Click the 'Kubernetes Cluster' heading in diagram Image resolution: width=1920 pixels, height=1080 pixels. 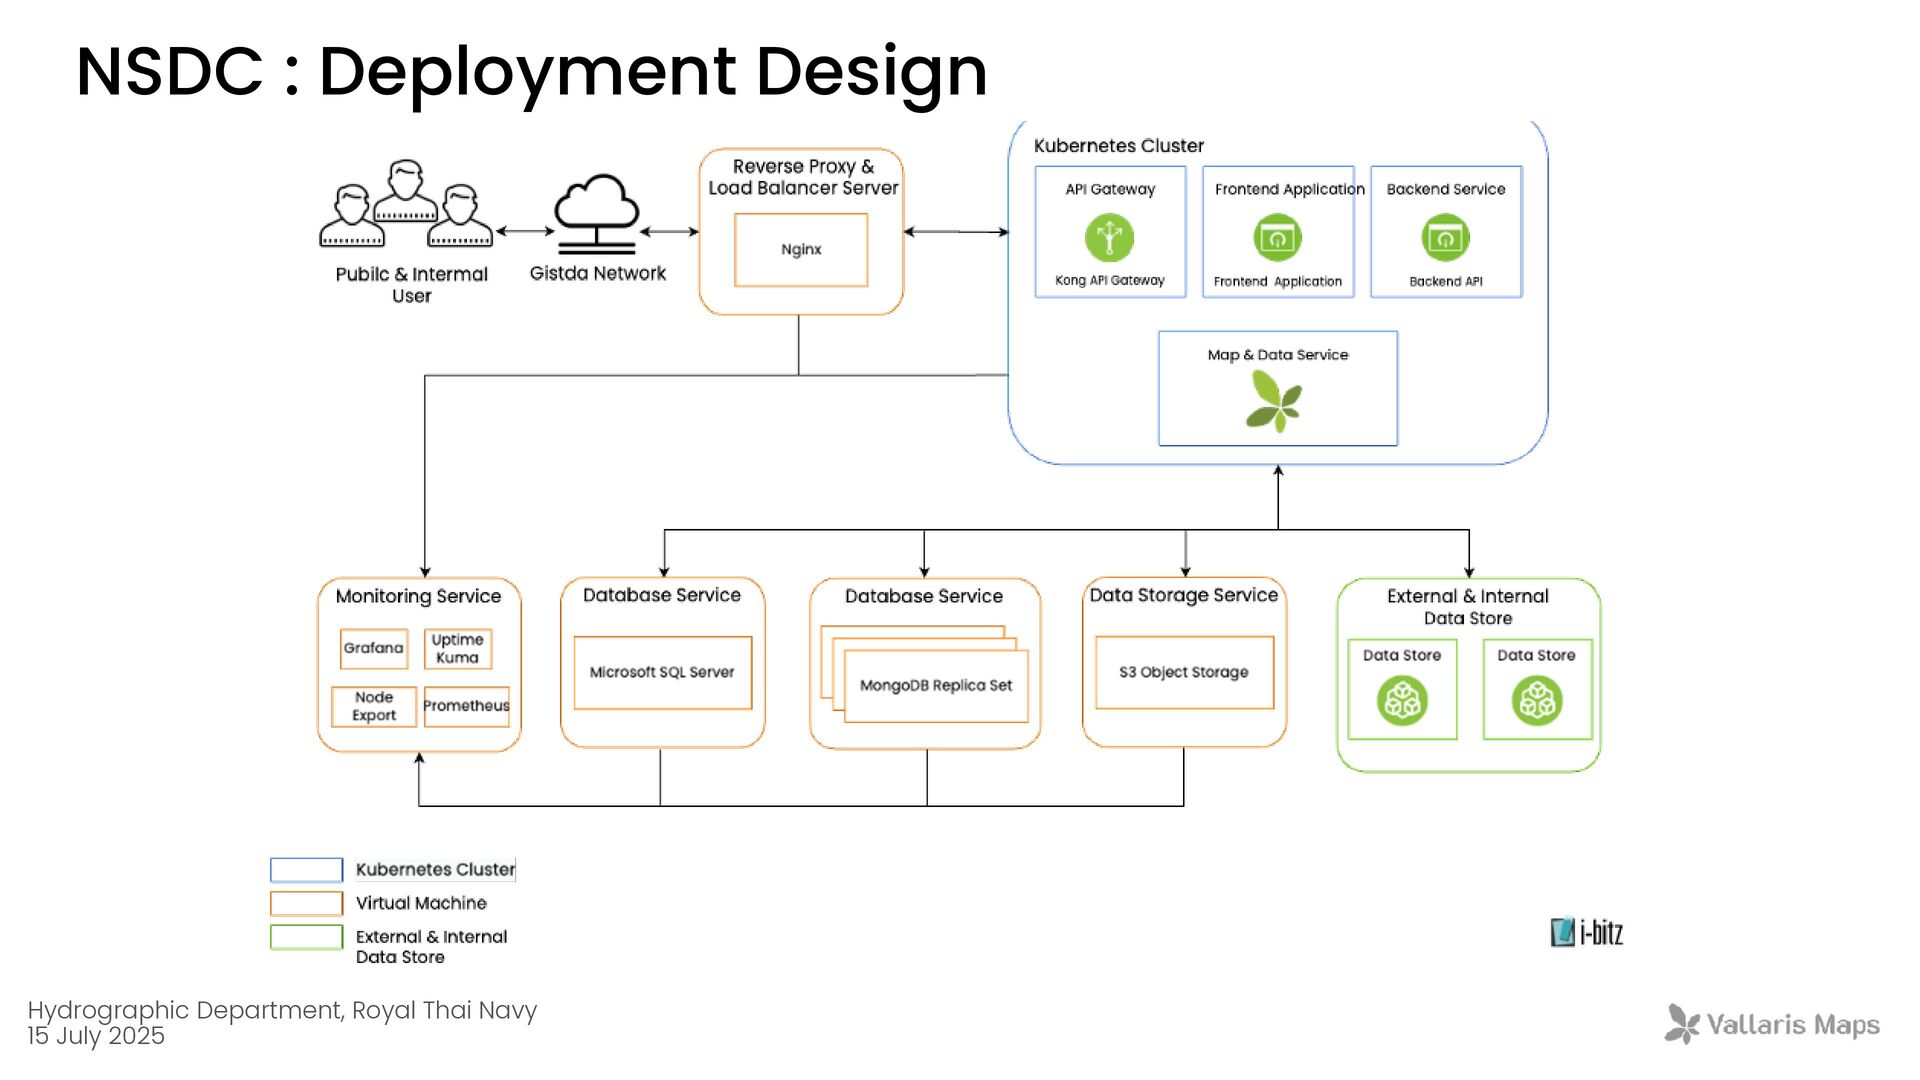pyautogui.click(x=1118, y=146)
